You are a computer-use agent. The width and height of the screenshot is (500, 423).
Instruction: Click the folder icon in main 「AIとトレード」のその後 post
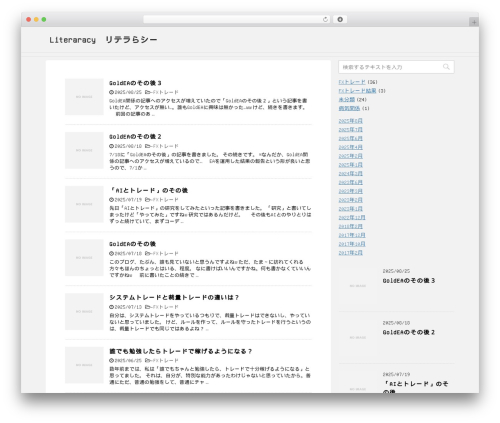(x=147, y=200)
